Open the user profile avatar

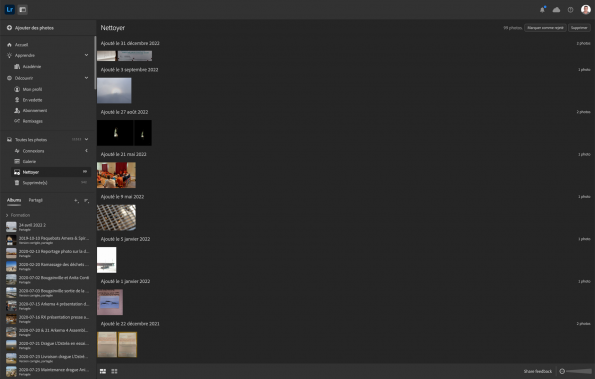[586, 9]
